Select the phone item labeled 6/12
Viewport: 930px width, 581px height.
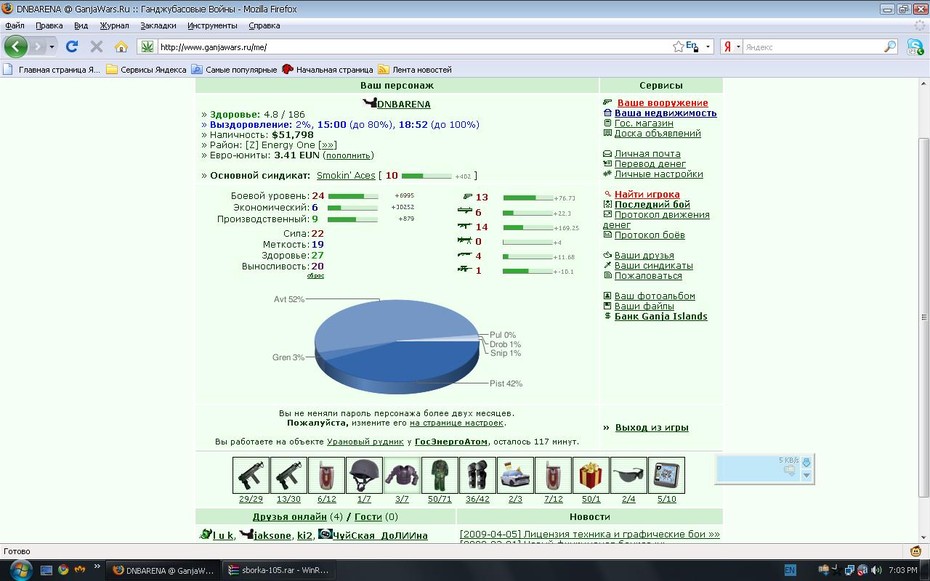pyautogui.click(x=326, y=475)
